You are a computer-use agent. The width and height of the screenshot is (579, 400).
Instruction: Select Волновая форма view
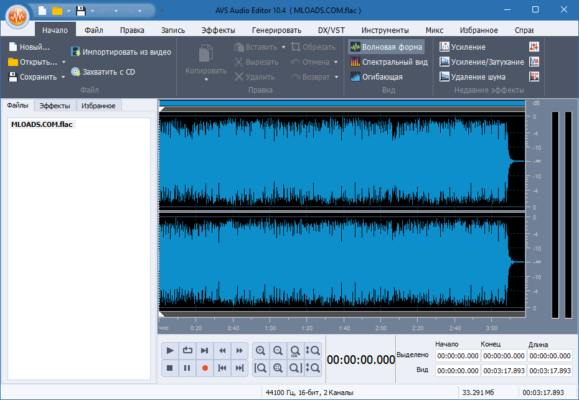386,47
